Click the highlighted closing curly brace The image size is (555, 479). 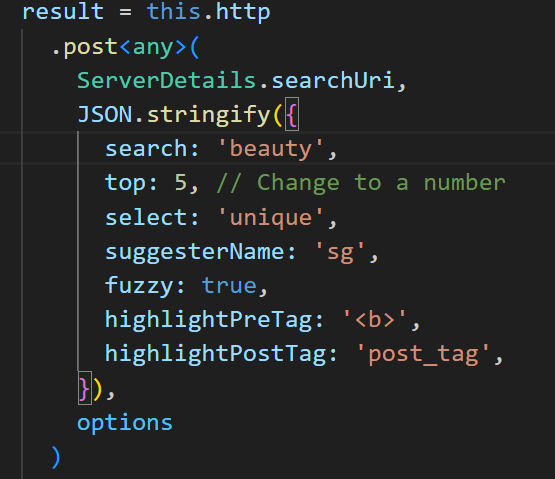[85, 388]
